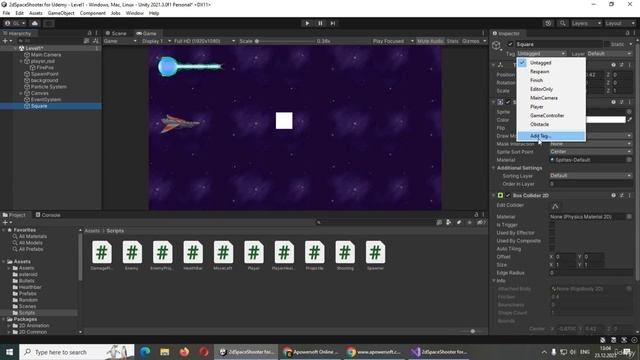The height and width of the screenshot is (360, 640).
Task: Collapse the Box Collider 2D component
Action: tap(493, 196)
